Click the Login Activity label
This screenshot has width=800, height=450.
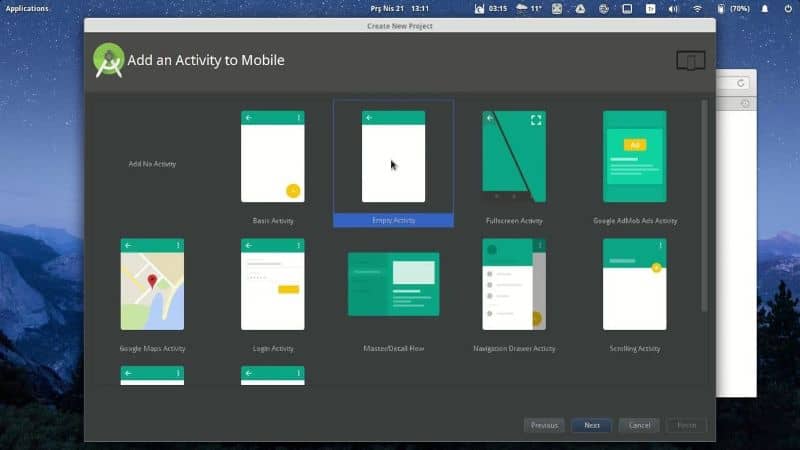click(273, 348)
